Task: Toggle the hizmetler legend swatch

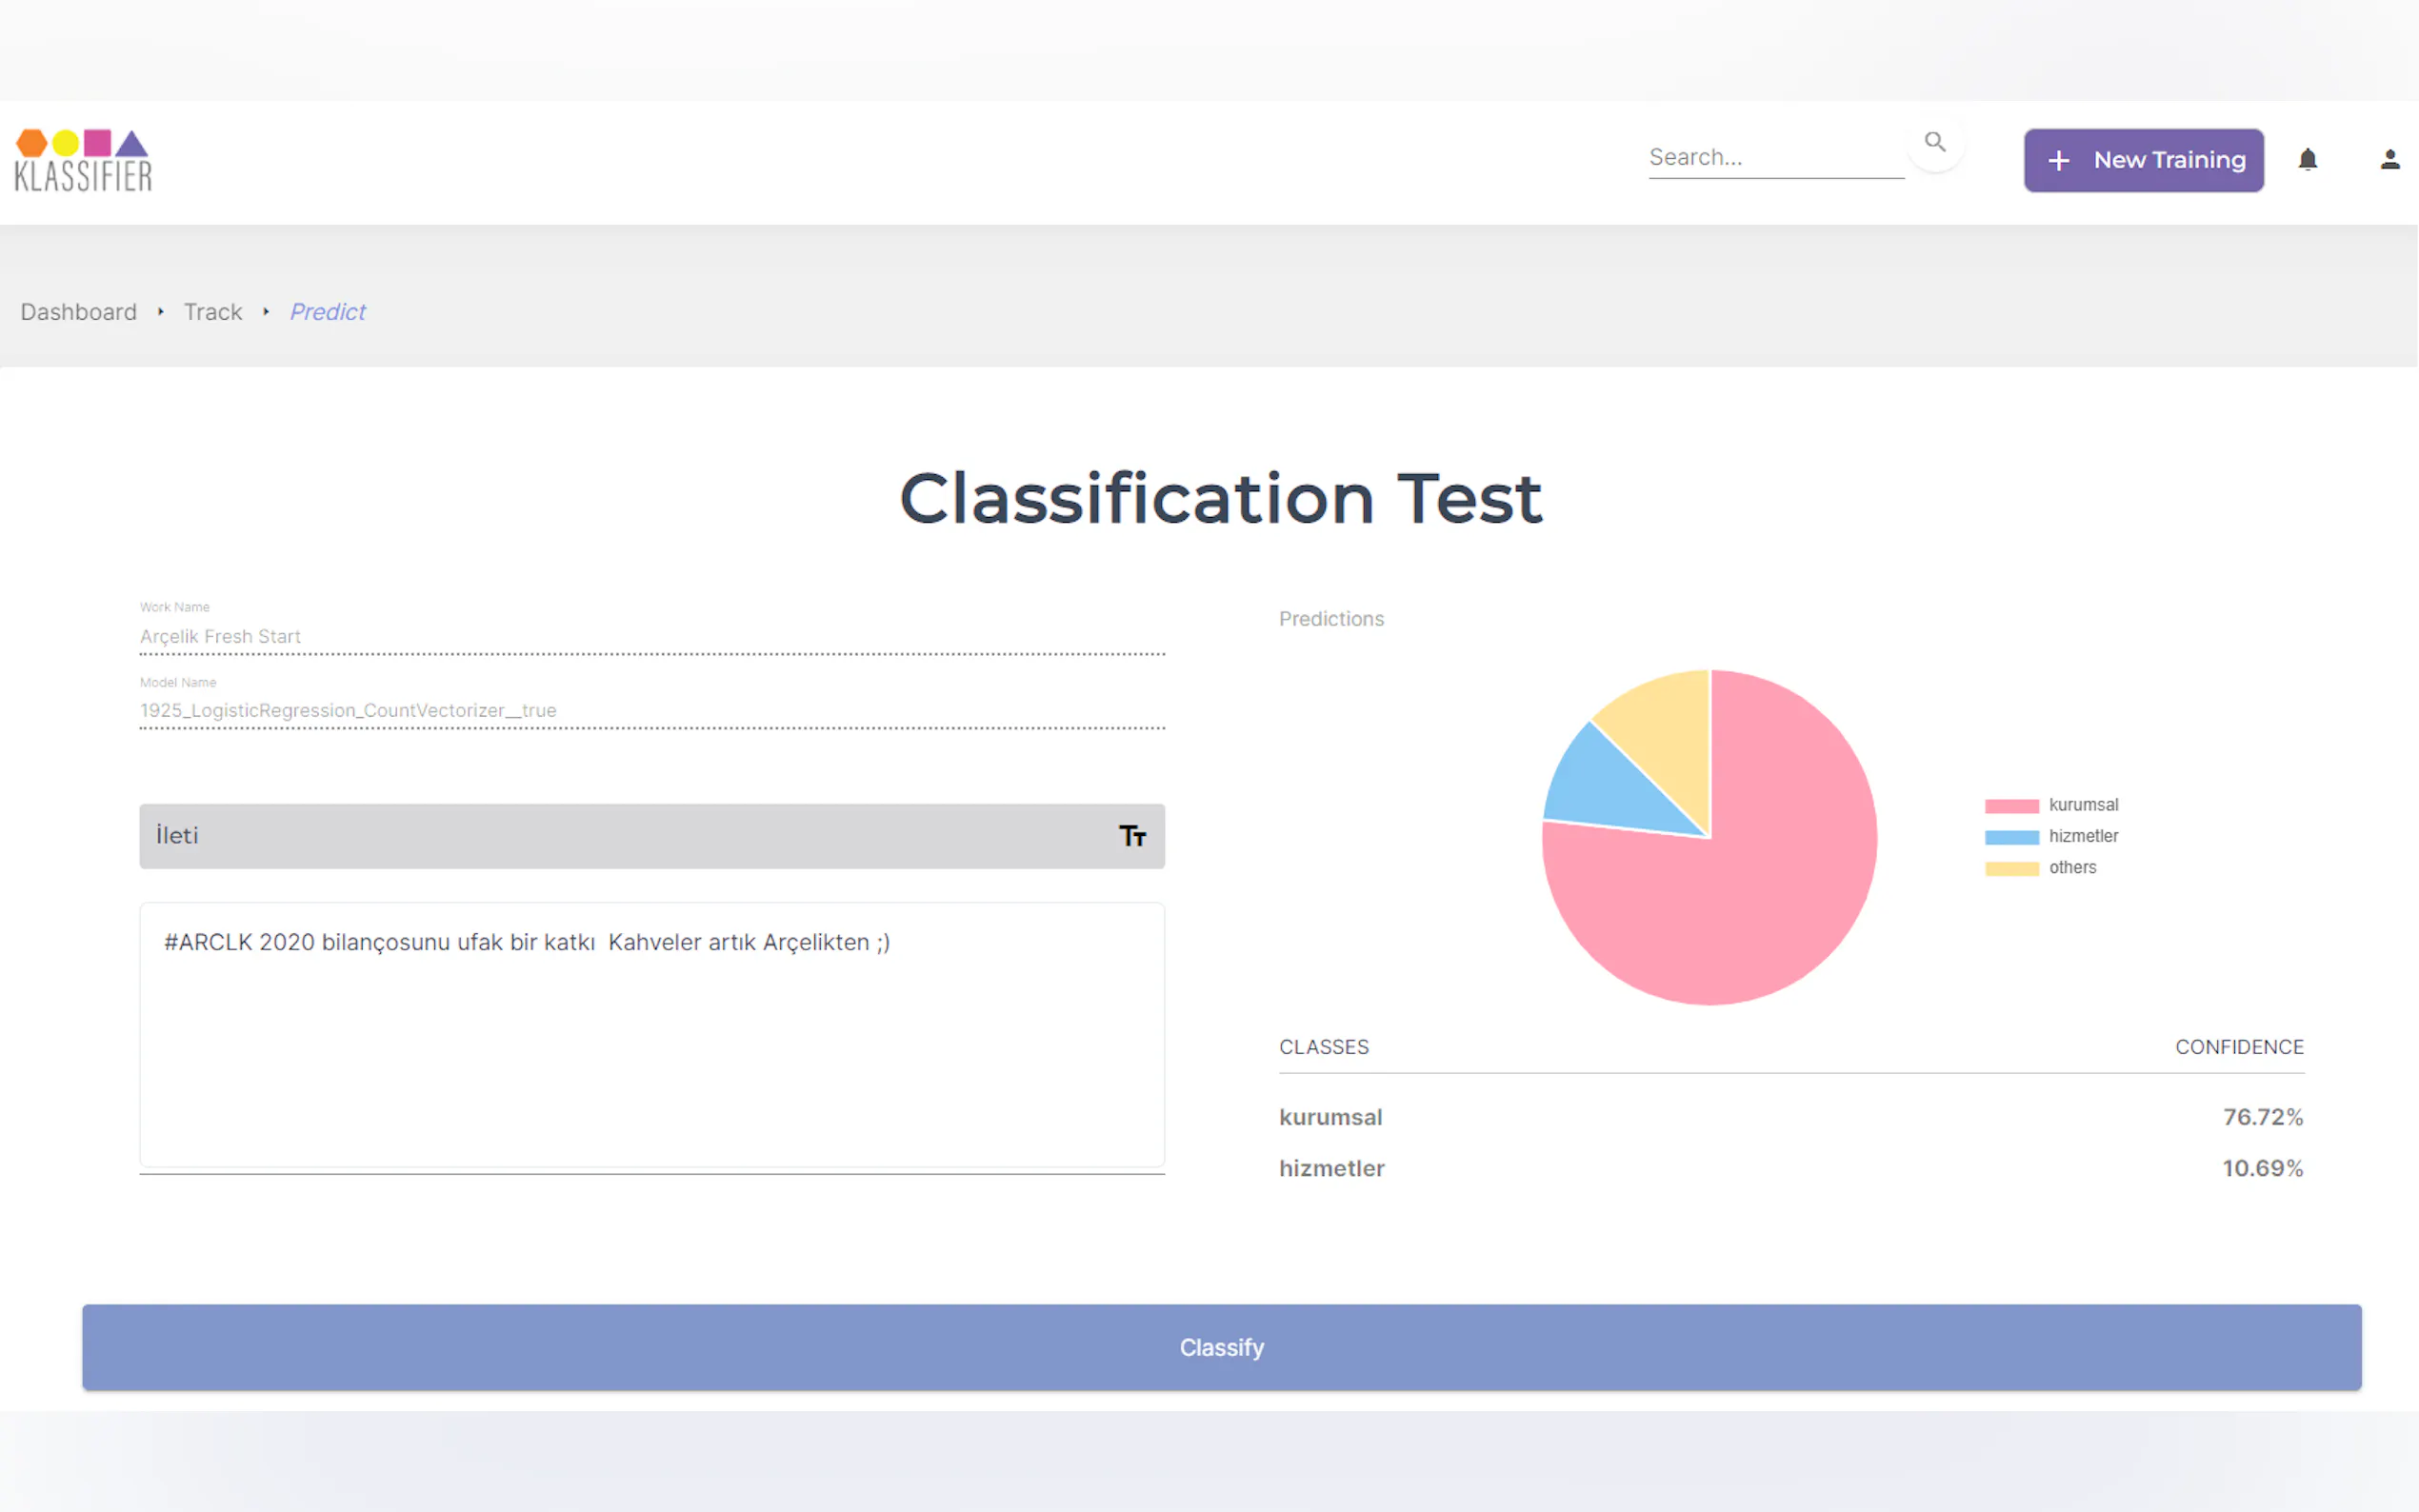Action: [x=2011, y=837]
